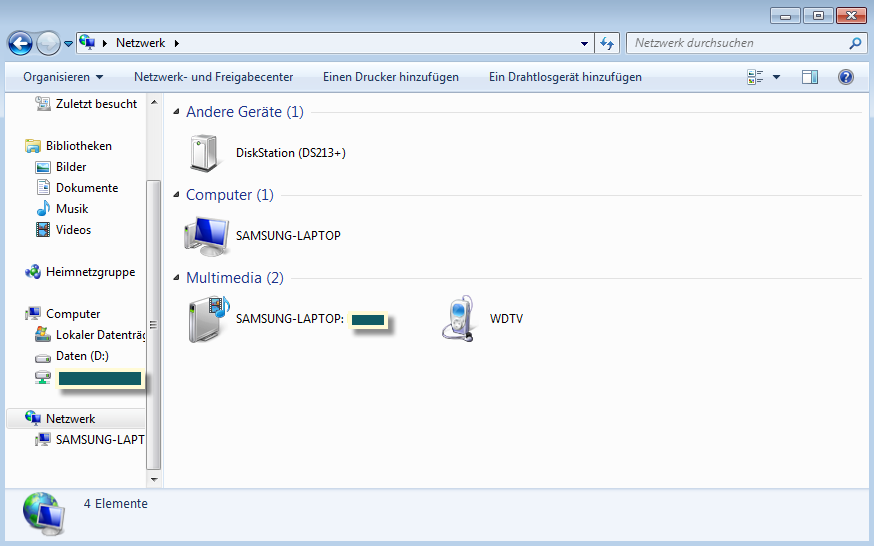Screen dimensions: 874x546
Task: Change the view with the view icon
Action: 755,77
